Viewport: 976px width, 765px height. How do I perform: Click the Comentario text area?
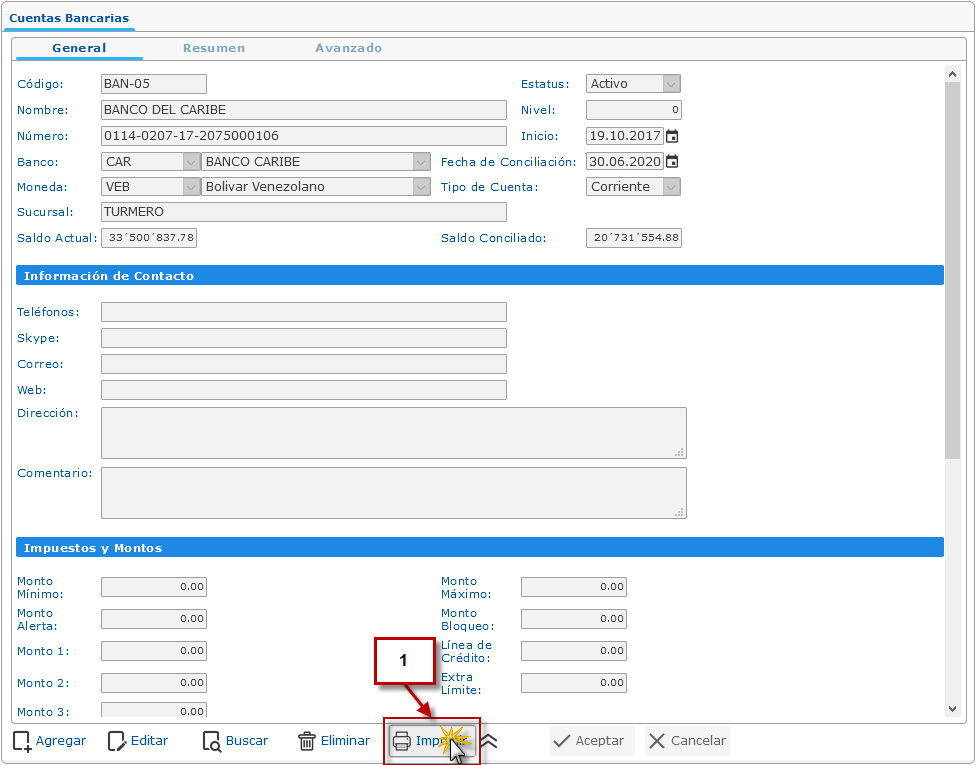pos(393,492)
